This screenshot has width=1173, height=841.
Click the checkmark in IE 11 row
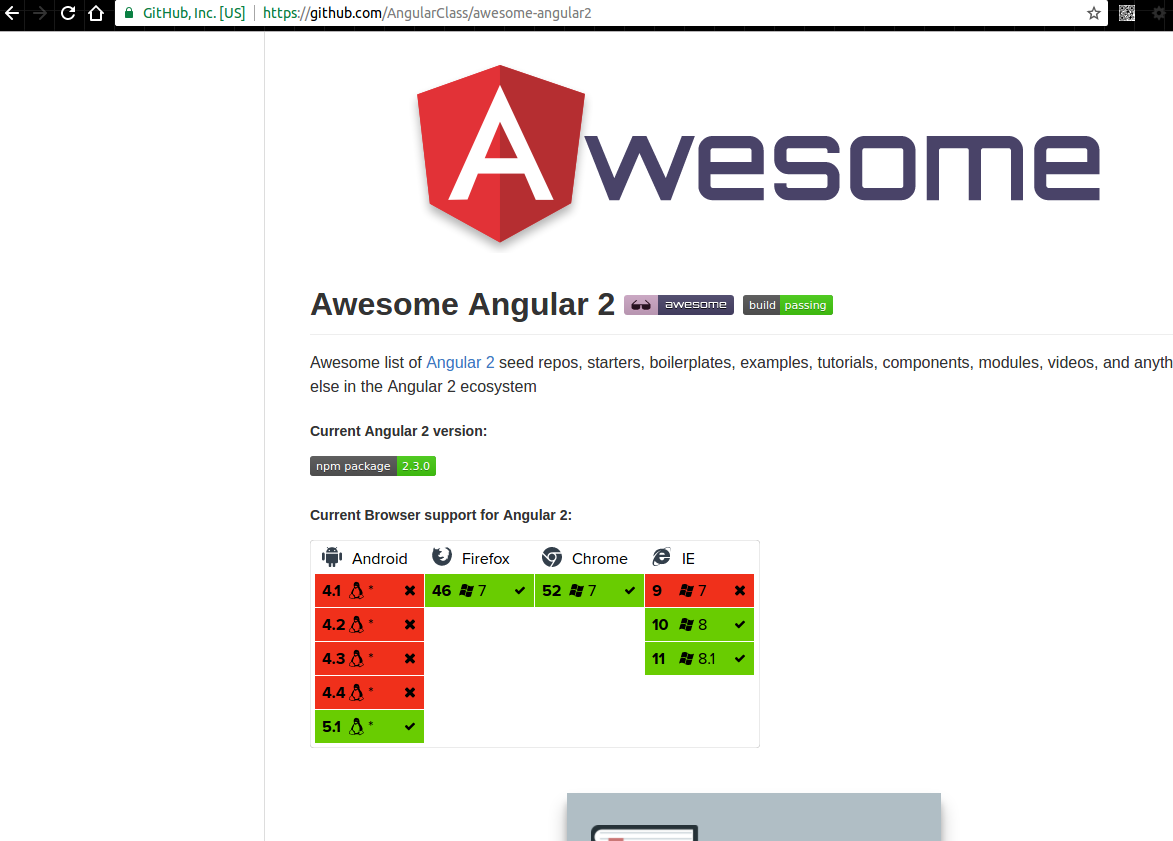(x=740, y=658)
